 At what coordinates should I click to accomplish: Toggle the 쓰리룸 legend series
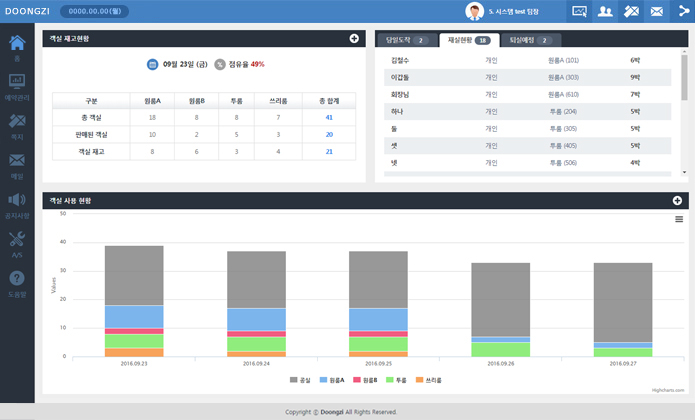tap(429, 380)
